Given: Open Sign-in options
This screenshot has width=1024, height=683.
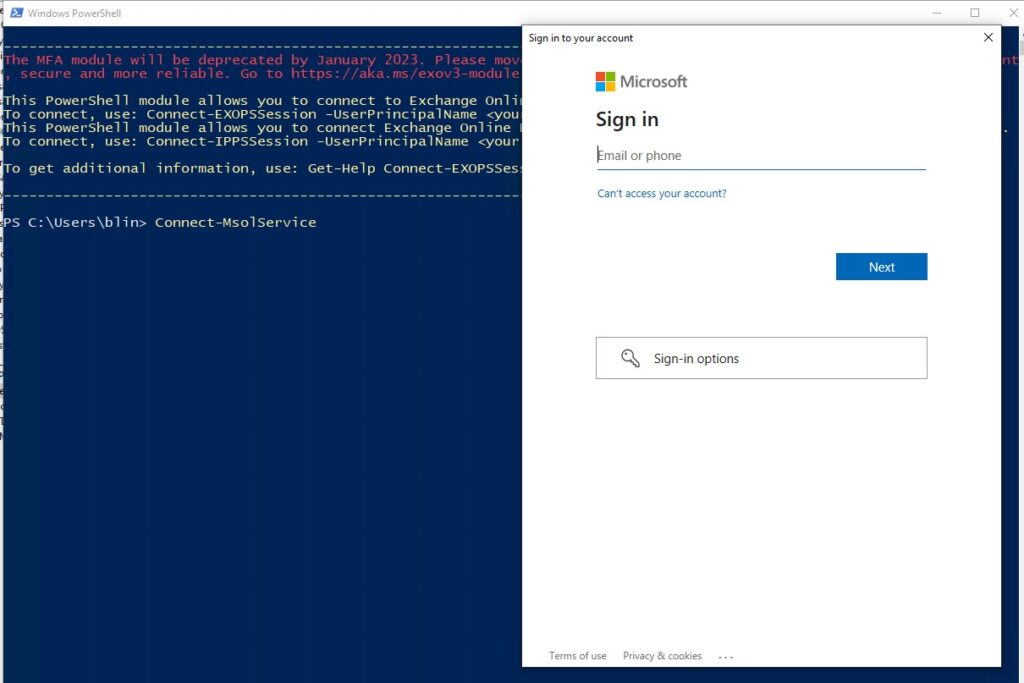Looking at the screenshot, I should (x=761, y=358).
